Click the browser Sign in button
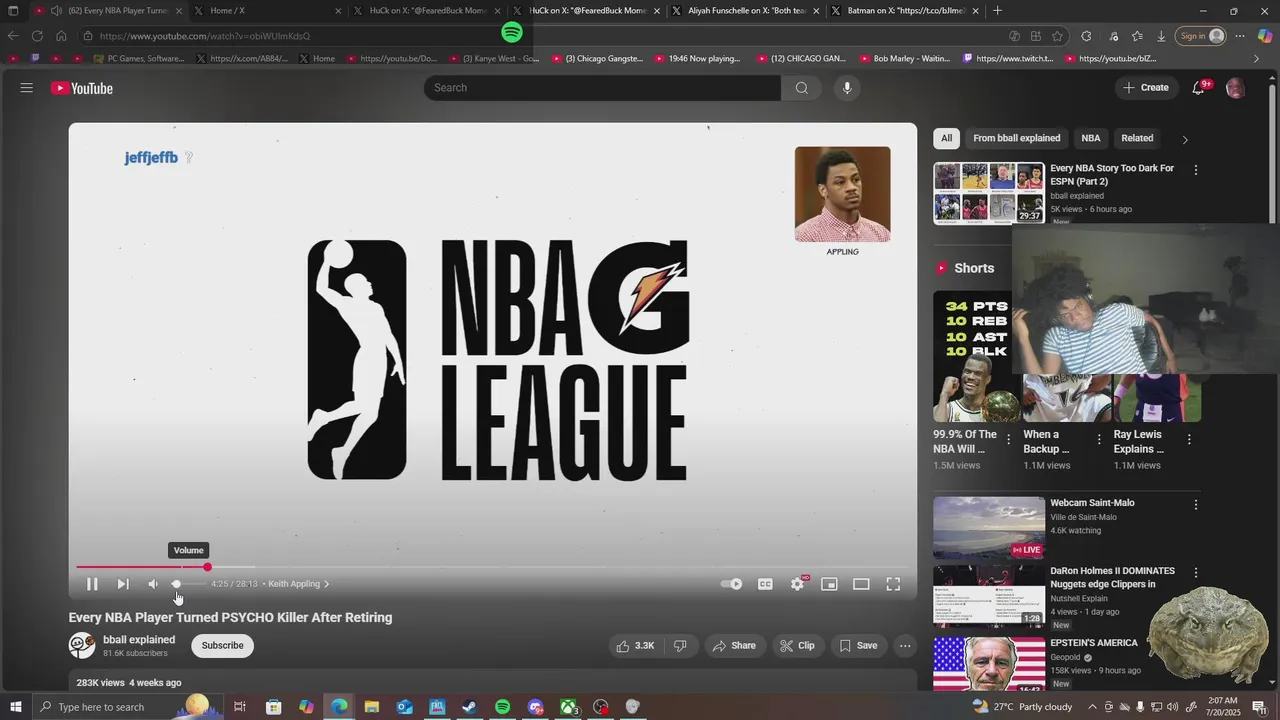The height and width of the screenshot is (720, 1280). [x=1201, y=36]
